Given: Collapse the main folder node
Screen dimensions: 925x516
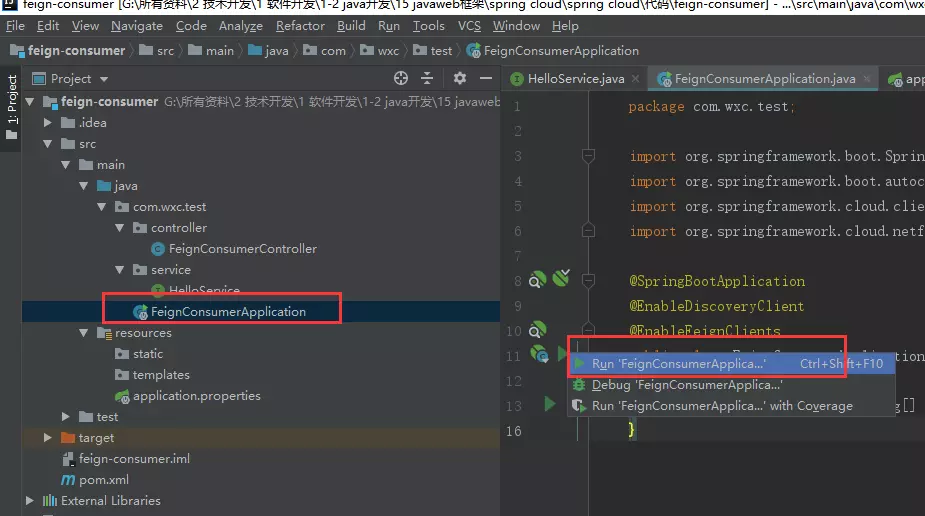Looking at the screenshot, I should pos(65,165).
